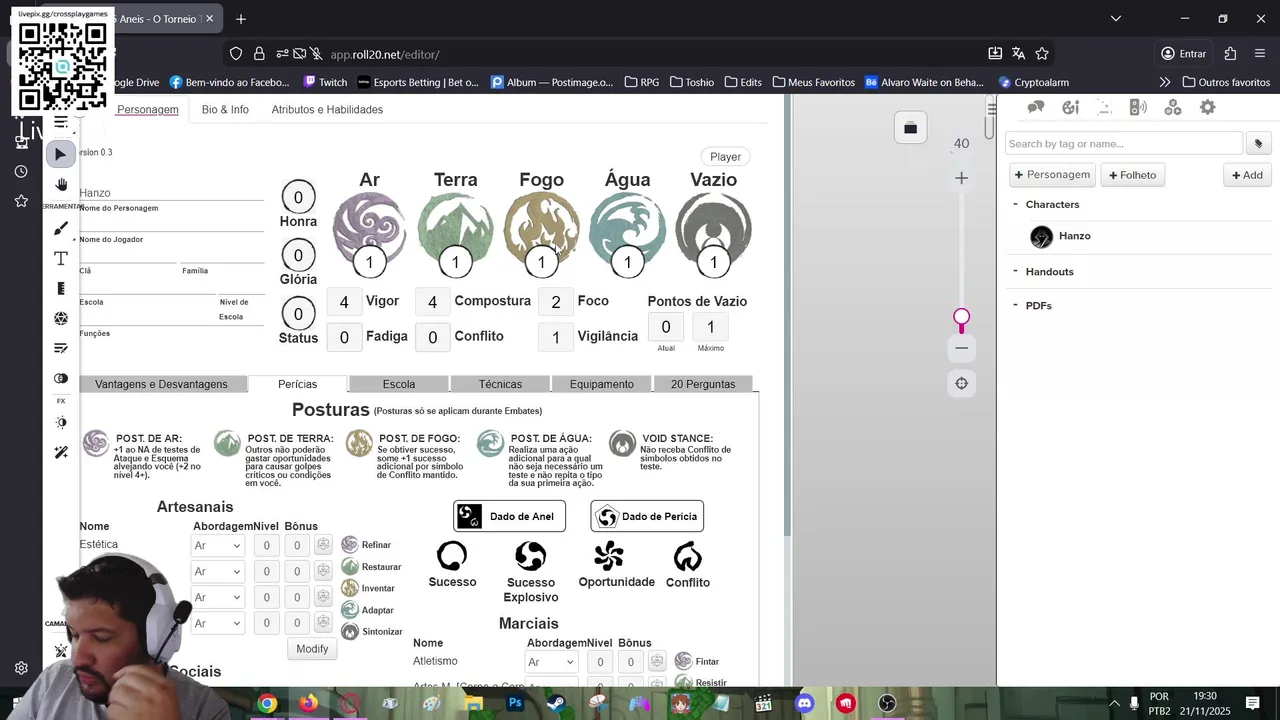Click the tag filter icon beside search
The image size is (1280, 720).
1258,144
